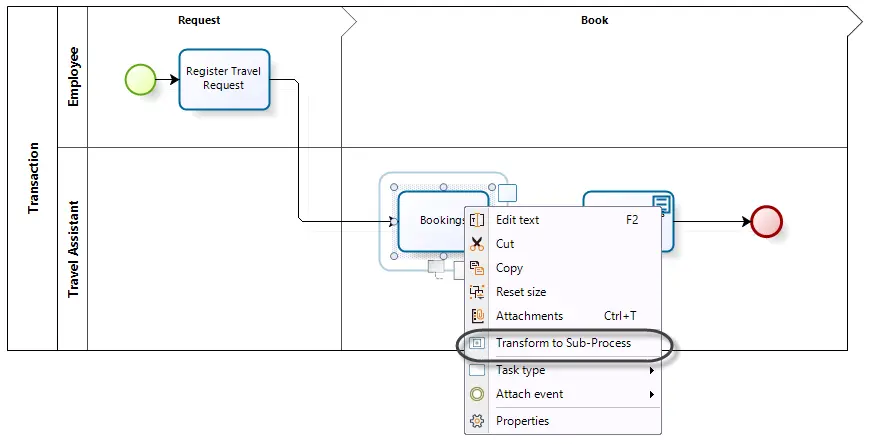872x444 pixels.
Task: Click the Ctrl+T shortcut label
Action: click(620, 315)
